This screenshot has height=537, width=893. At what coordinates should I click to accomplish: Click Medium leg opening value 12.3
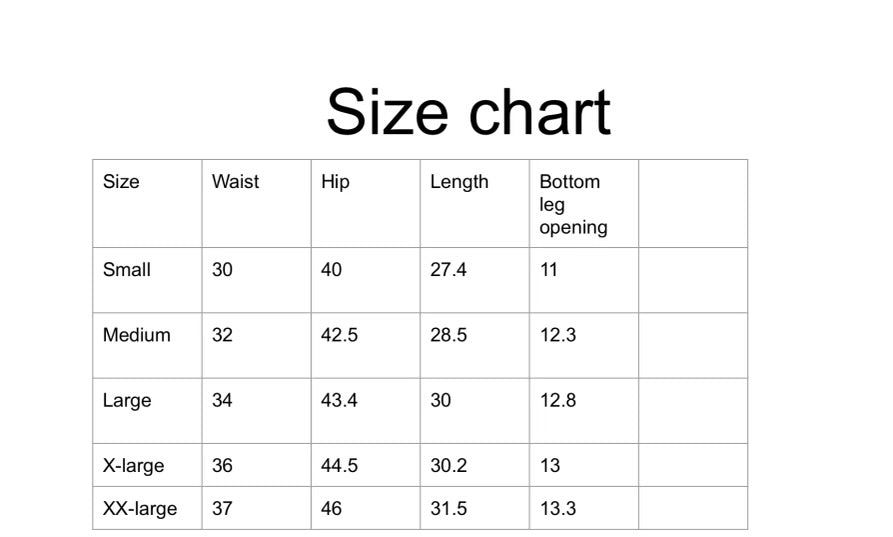pos(557,335)
